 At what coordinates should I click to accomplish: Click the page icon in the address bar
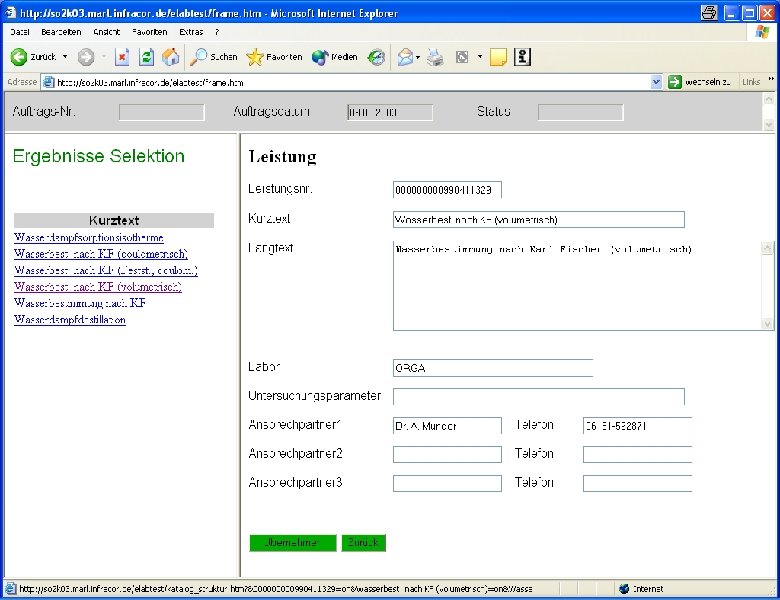(x=48, y=82)
